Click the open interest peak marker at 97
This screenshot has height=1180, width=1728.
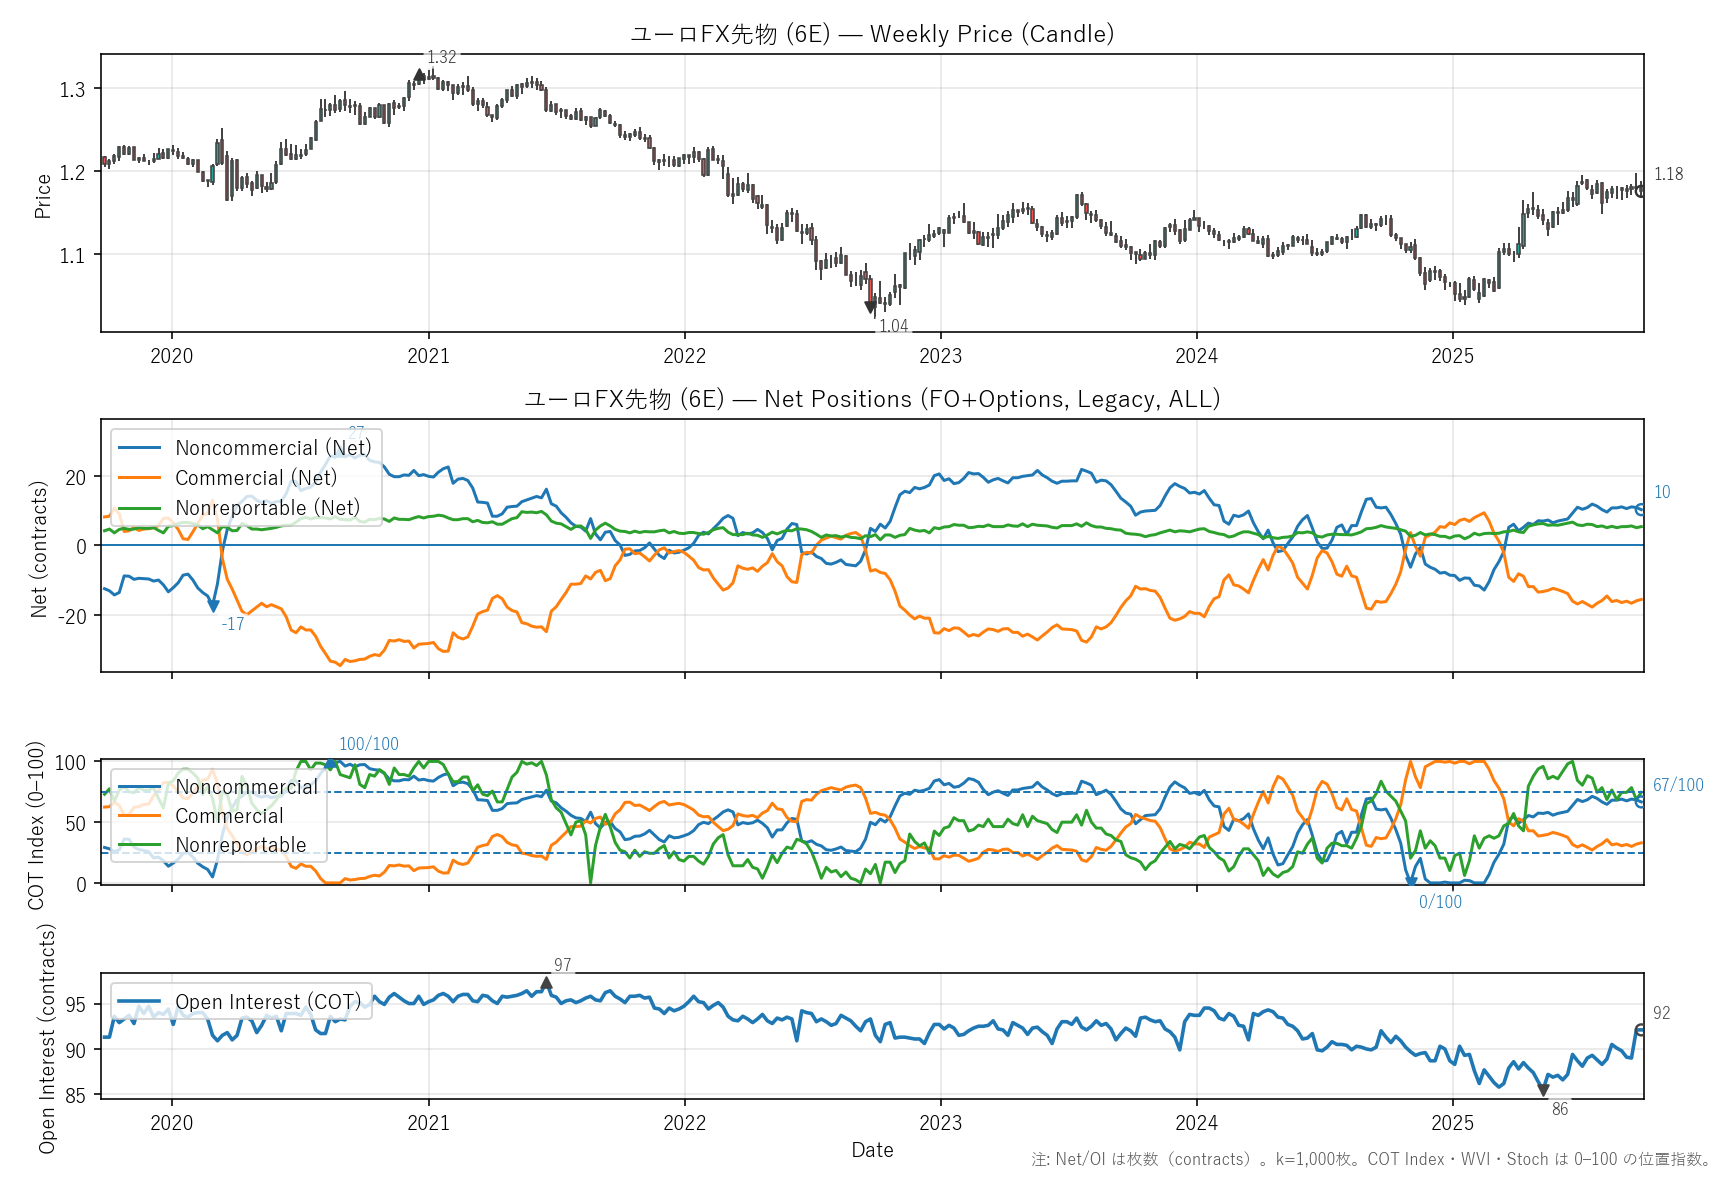click(x=546, y=984)
